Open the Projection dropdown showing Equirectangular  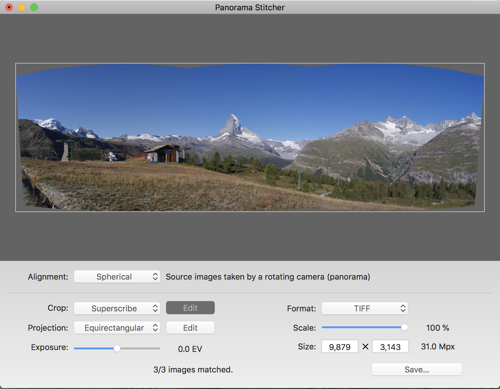click(117, 328)
